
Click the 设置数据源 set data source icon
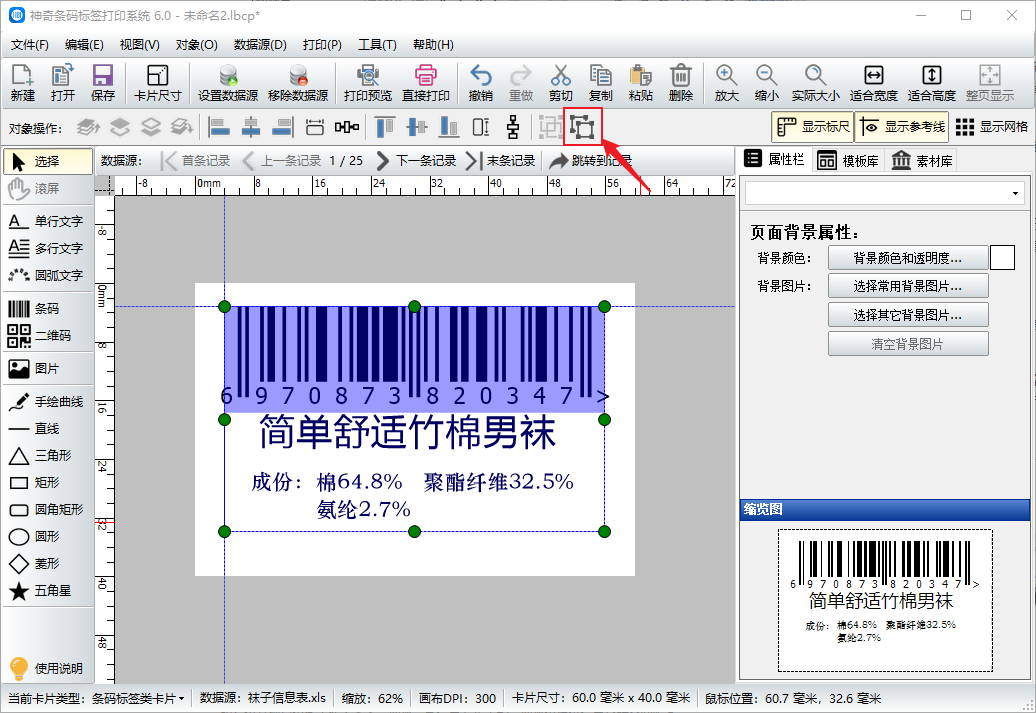pyautogui.click(x=228, y=83)
